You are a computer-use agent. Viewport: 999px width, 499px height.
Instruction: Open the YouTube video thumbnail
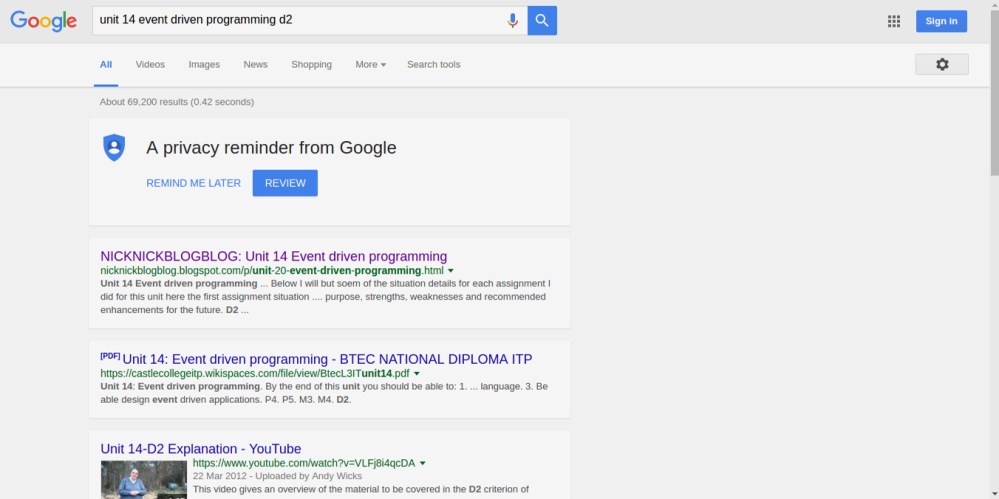coord(143,479)
